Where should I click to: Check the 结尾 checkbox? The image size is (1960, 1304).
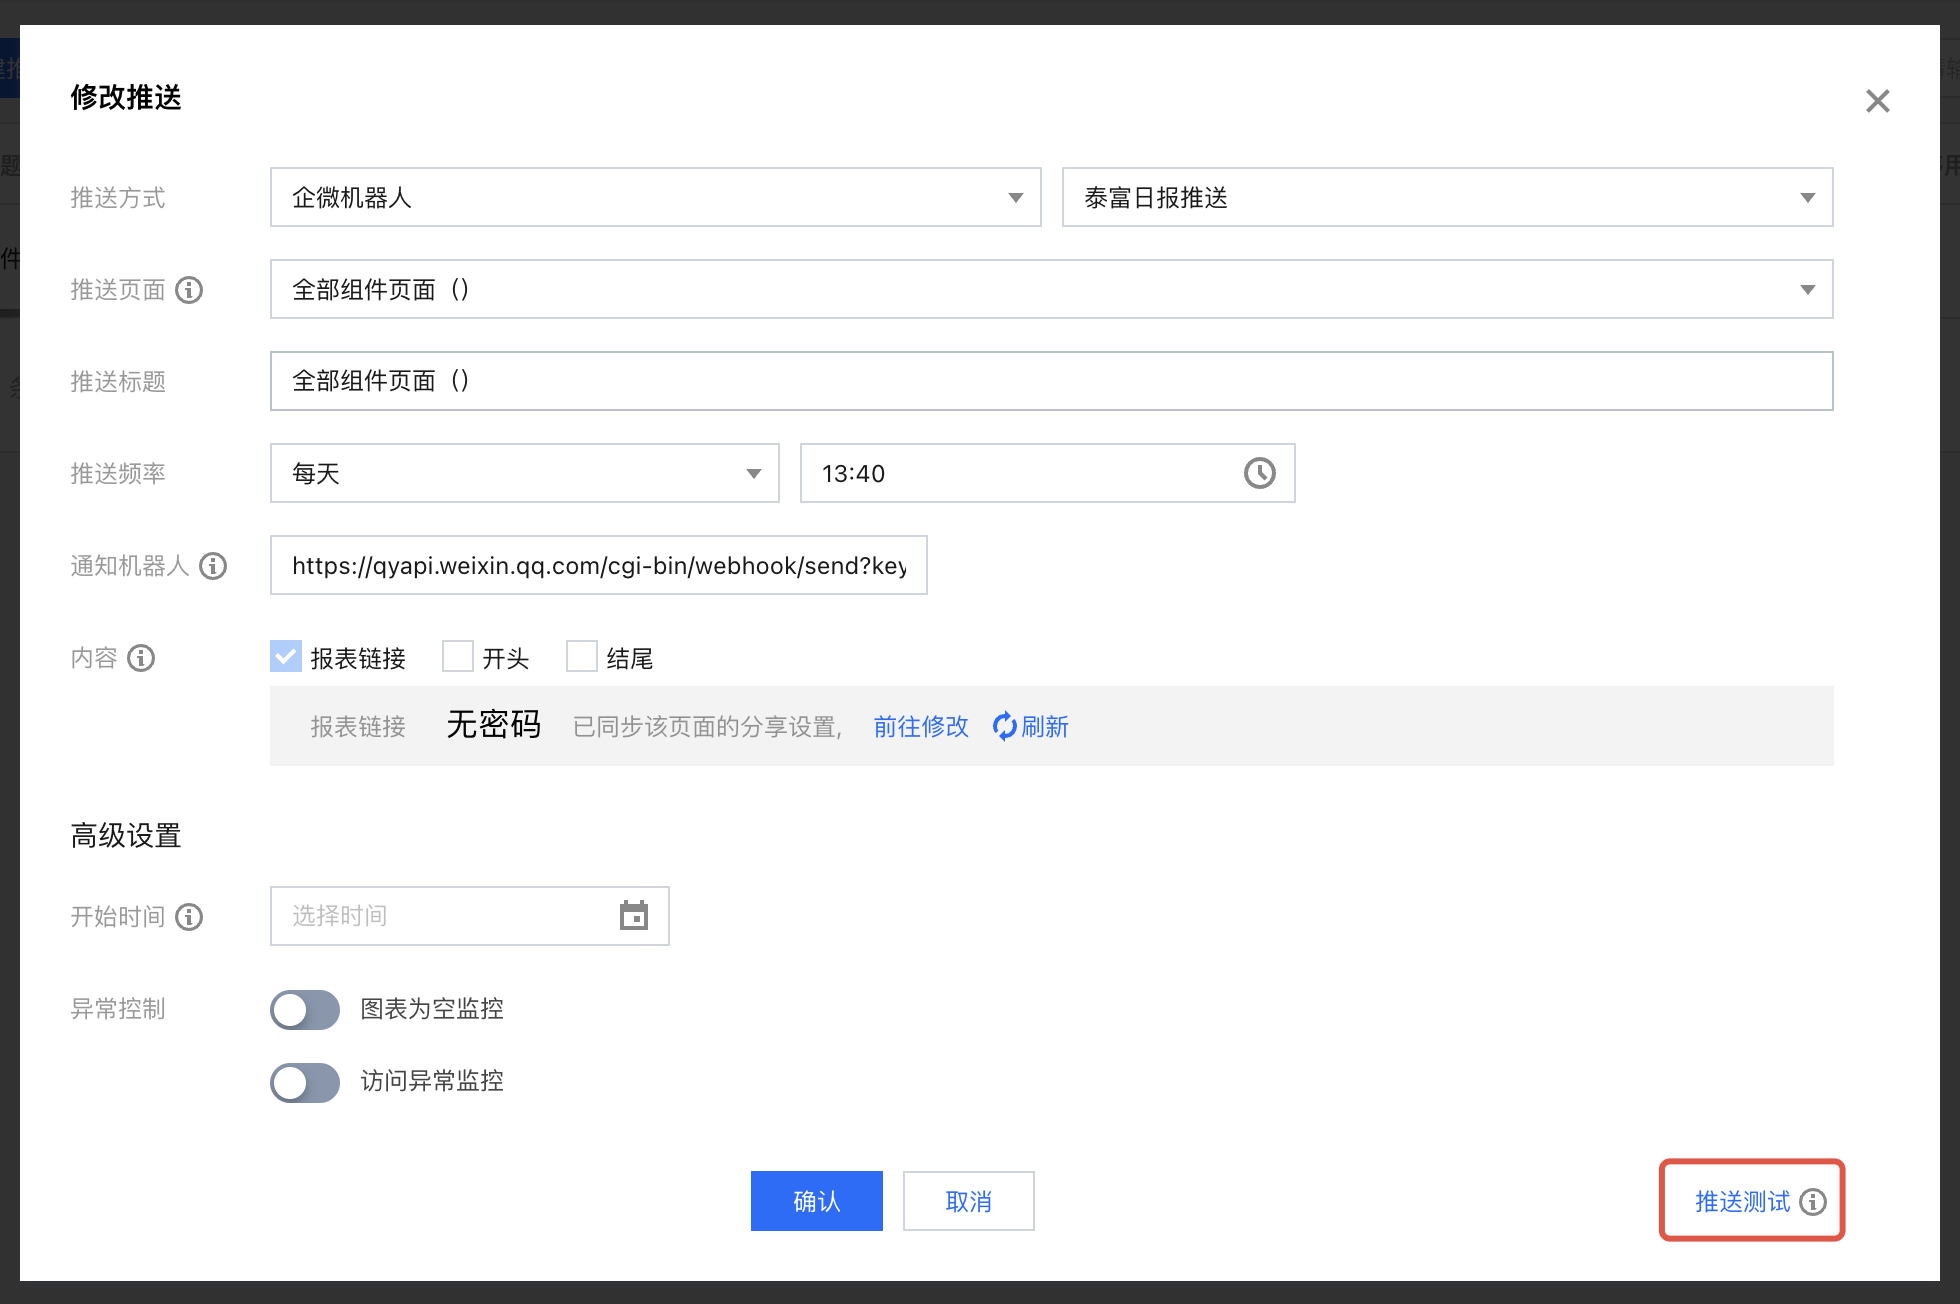tap(582, 657)
